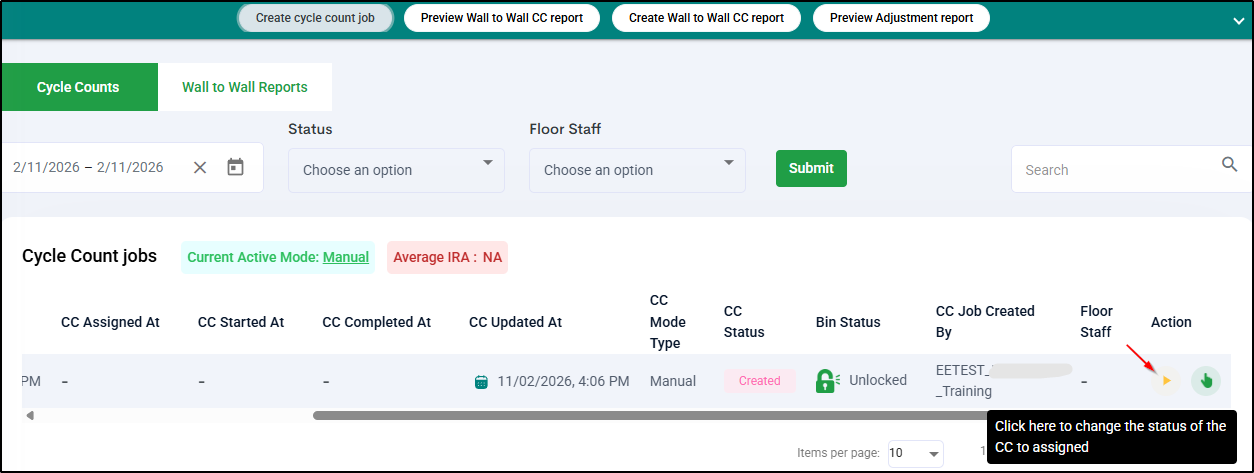Open the Items per page dropdown
The width and height of the screenshot is (1254, 473).
915,453
